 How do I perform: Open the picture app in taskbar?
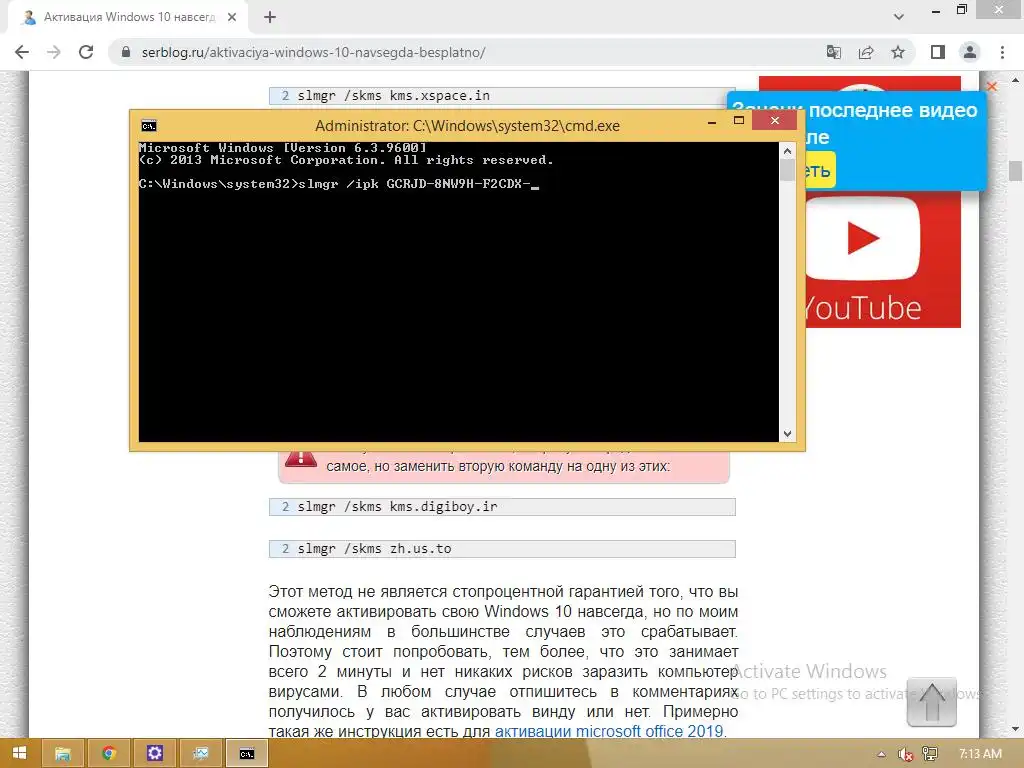(200, 754)
